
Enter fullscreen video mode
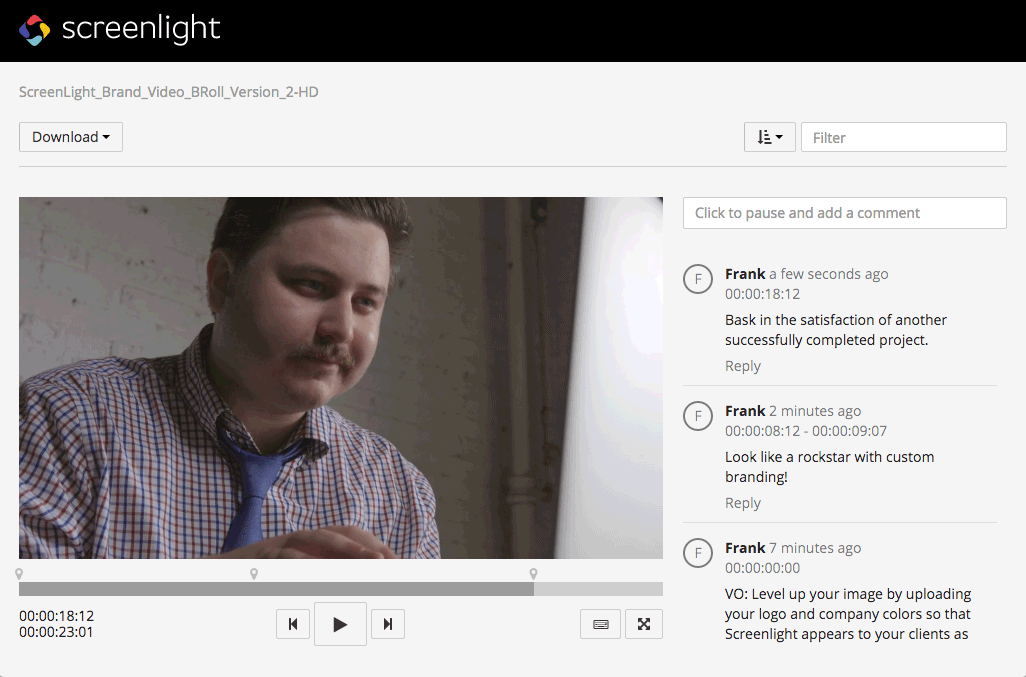coord(644,624)
